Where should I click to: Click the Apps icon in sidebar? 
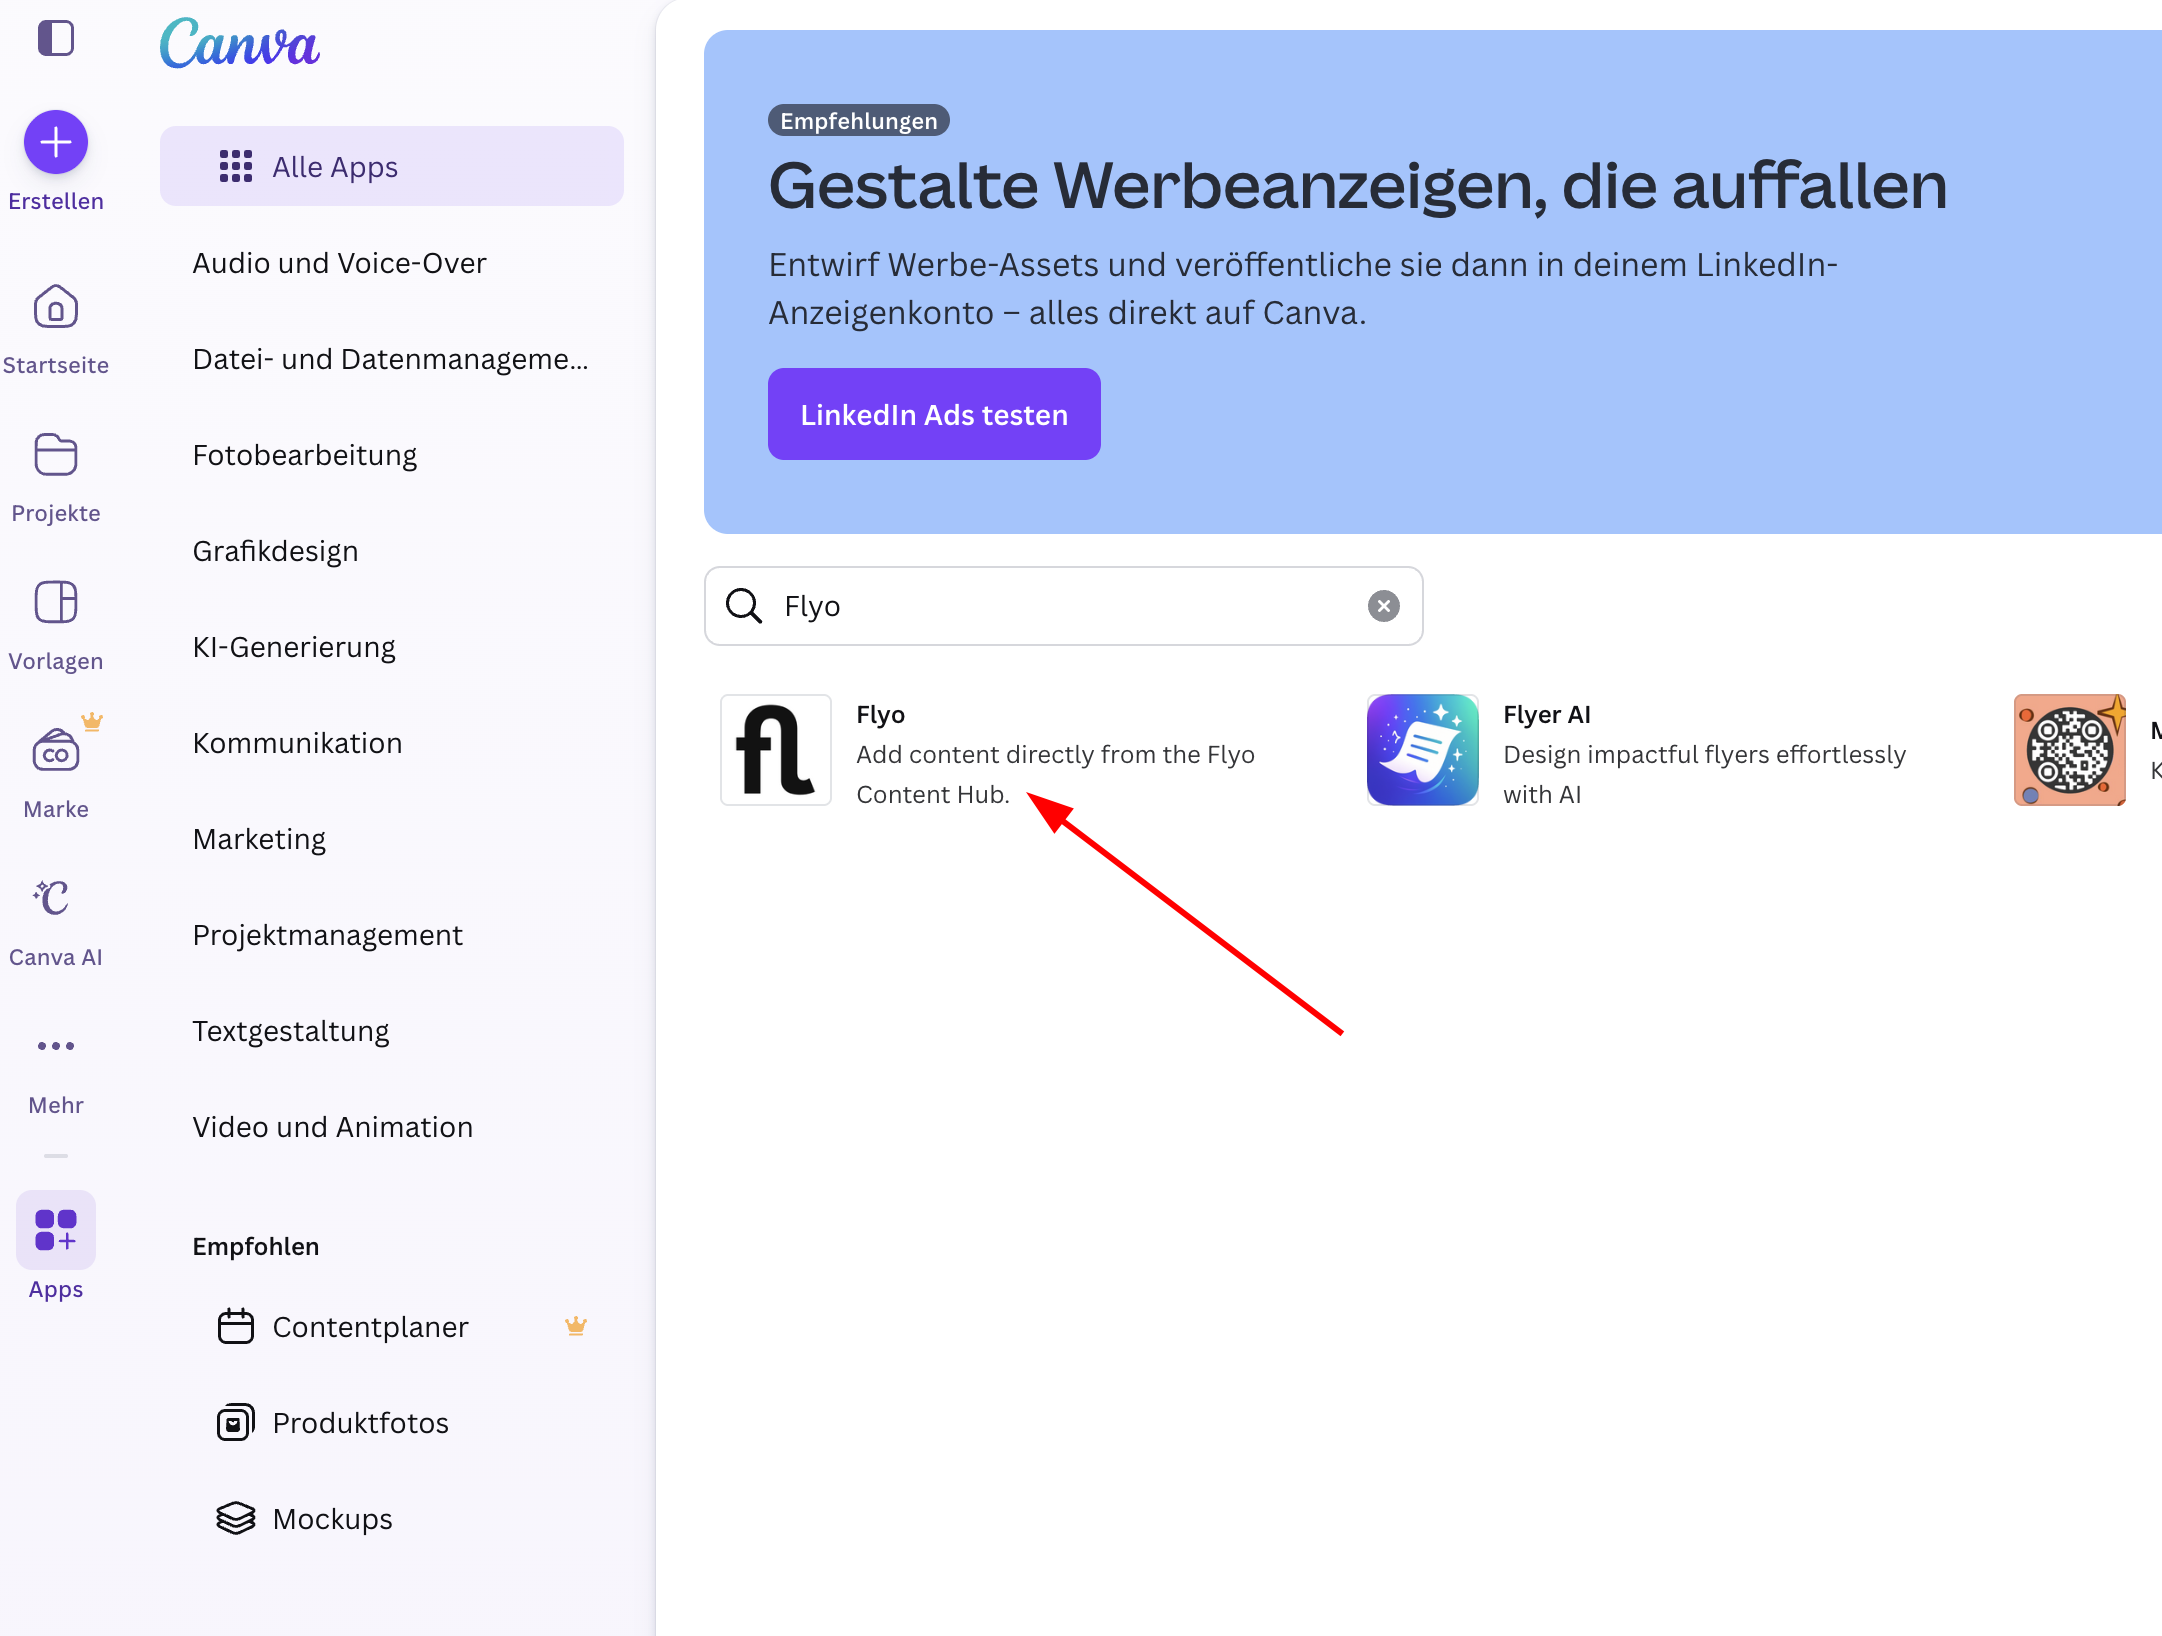[x=55, y=1231]
